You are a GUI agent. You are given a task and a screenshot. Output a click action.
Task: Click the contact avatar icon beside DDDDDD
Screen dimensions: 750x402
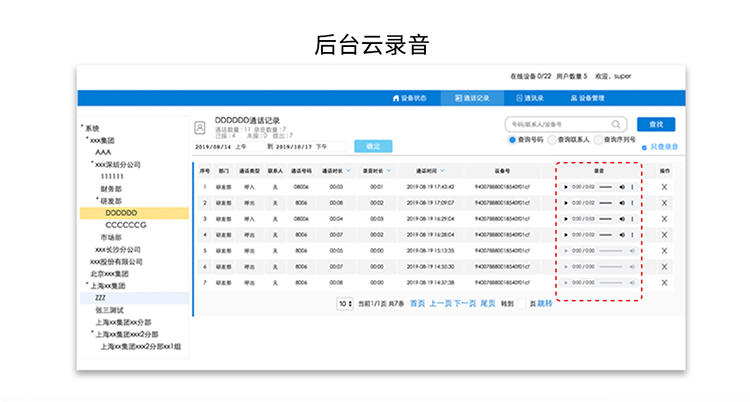200,128
